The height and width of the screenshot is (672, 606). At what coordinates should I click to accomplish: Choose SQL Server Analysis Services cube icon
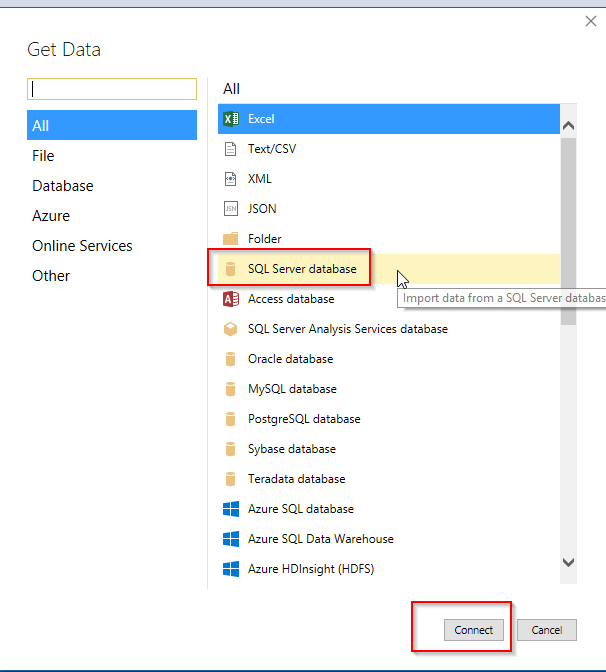pos(231,329)
